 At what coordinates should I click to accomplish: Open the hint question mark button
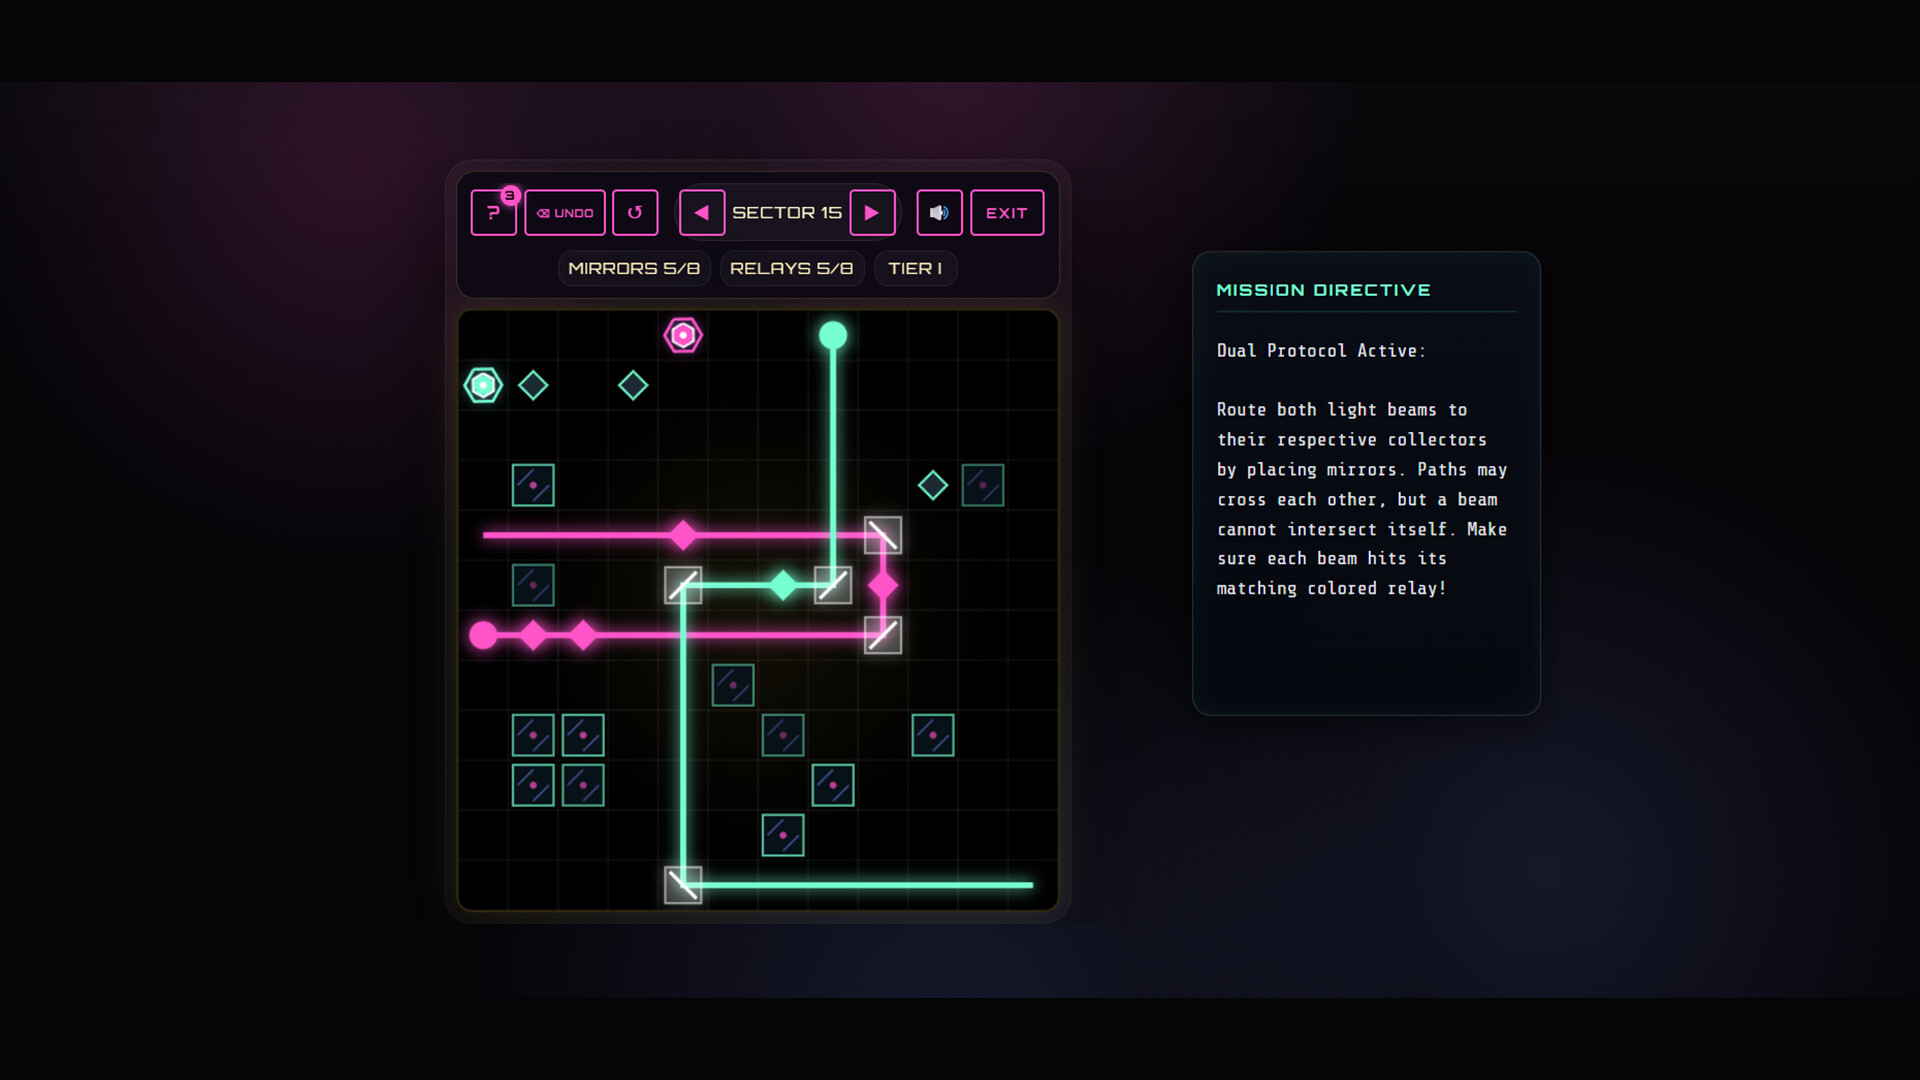(493, 213)
